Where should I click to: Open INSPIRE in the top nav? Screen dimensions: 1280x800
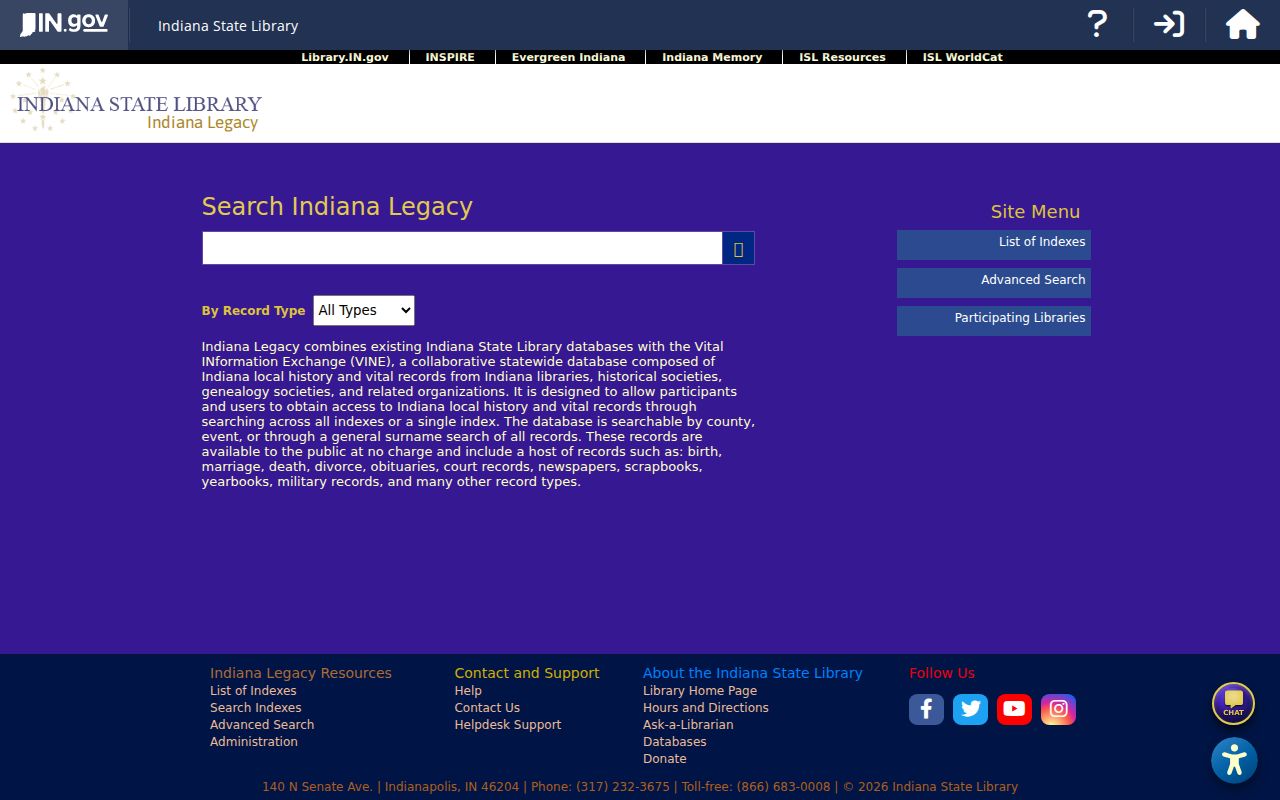(450, 57)
